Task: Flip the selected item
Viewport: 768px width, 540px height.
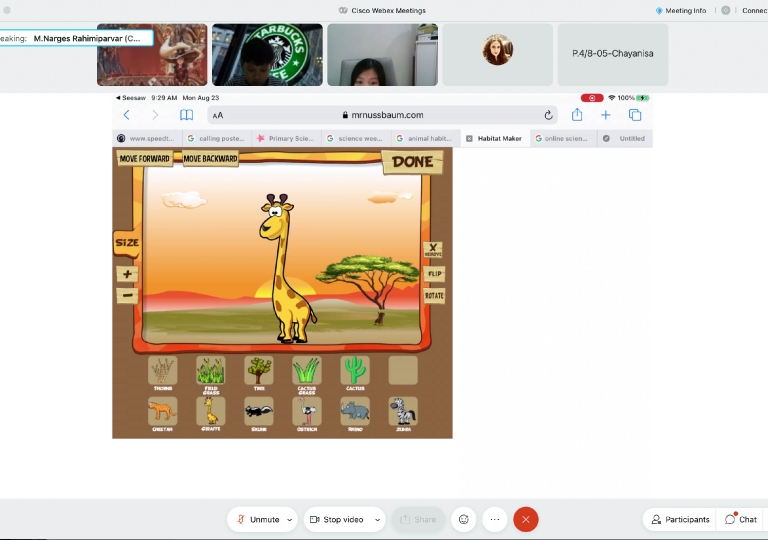Action: tap(434, 273)
